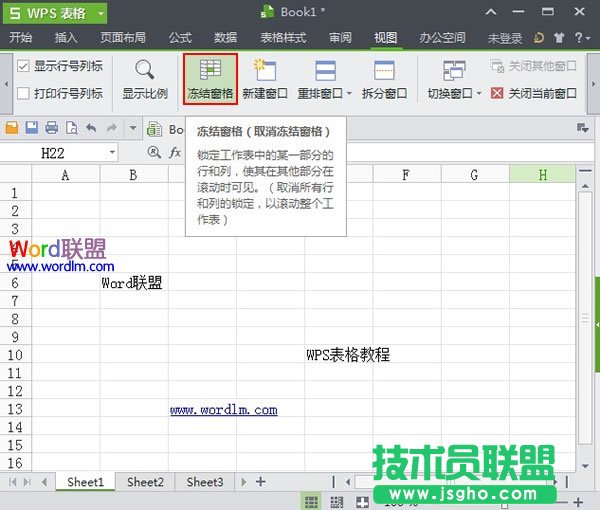
Task: Open the 办公空间 (Office Space) tab
Action: [x=442, y=37]
